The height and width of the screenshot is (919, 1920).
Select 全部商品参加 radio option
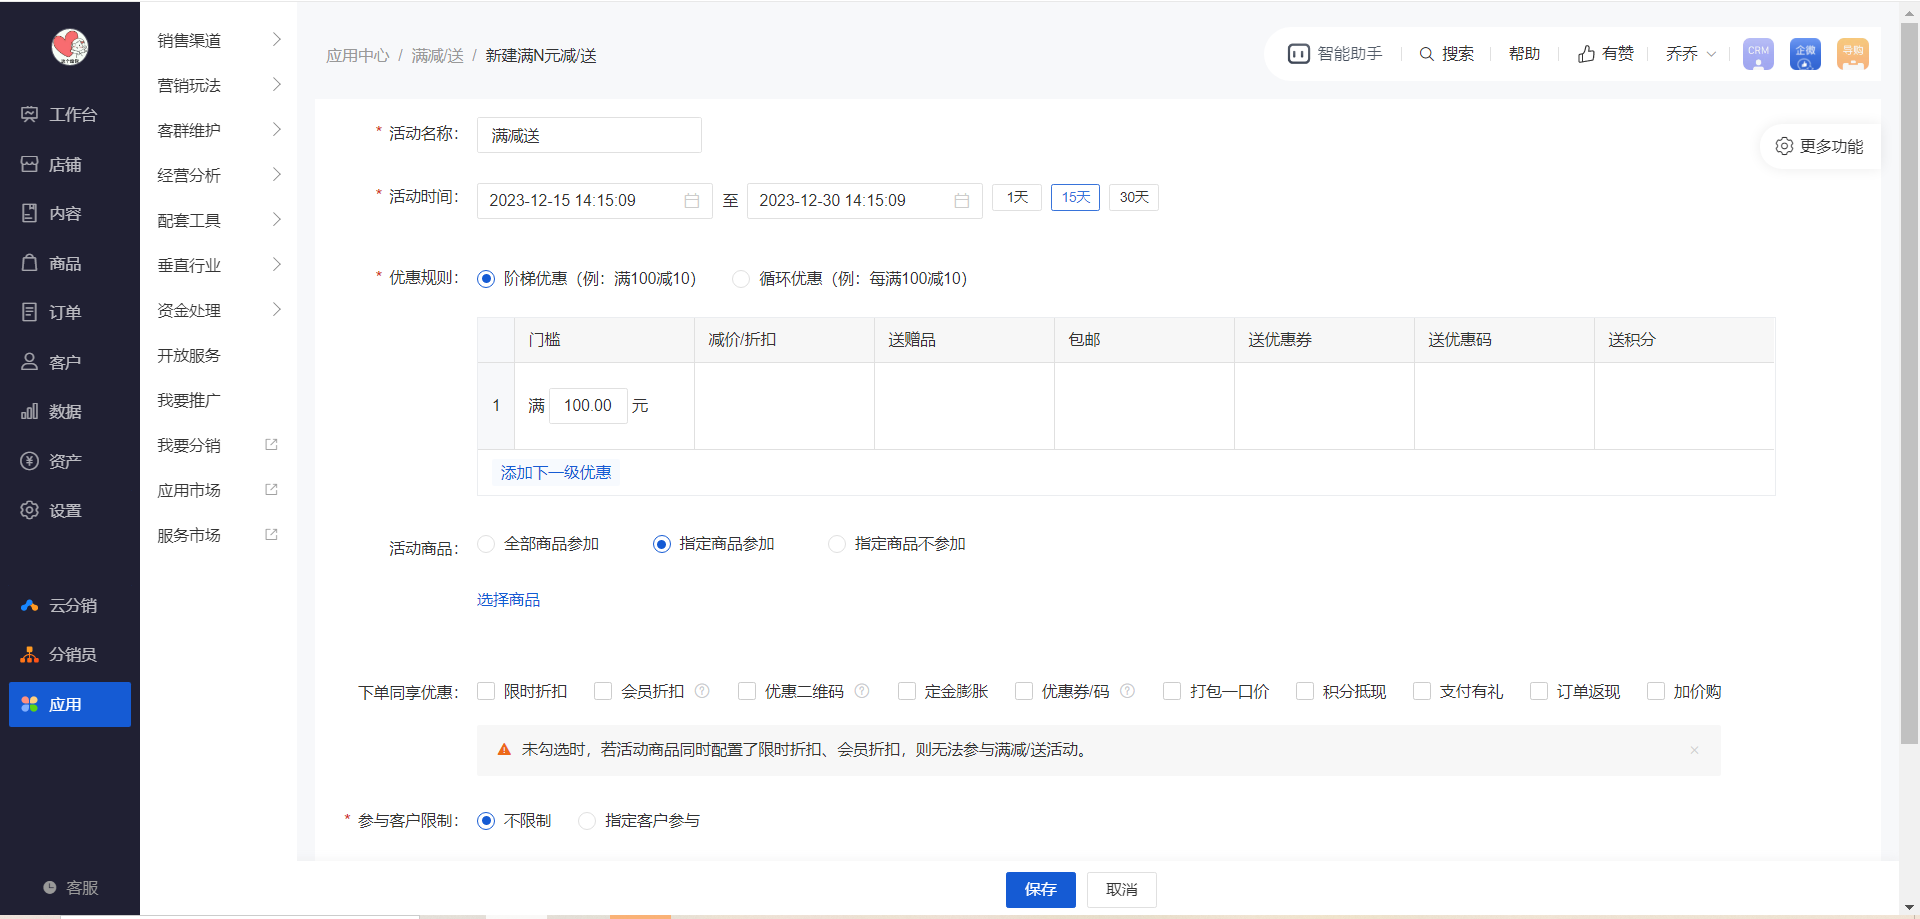[486, 544]
